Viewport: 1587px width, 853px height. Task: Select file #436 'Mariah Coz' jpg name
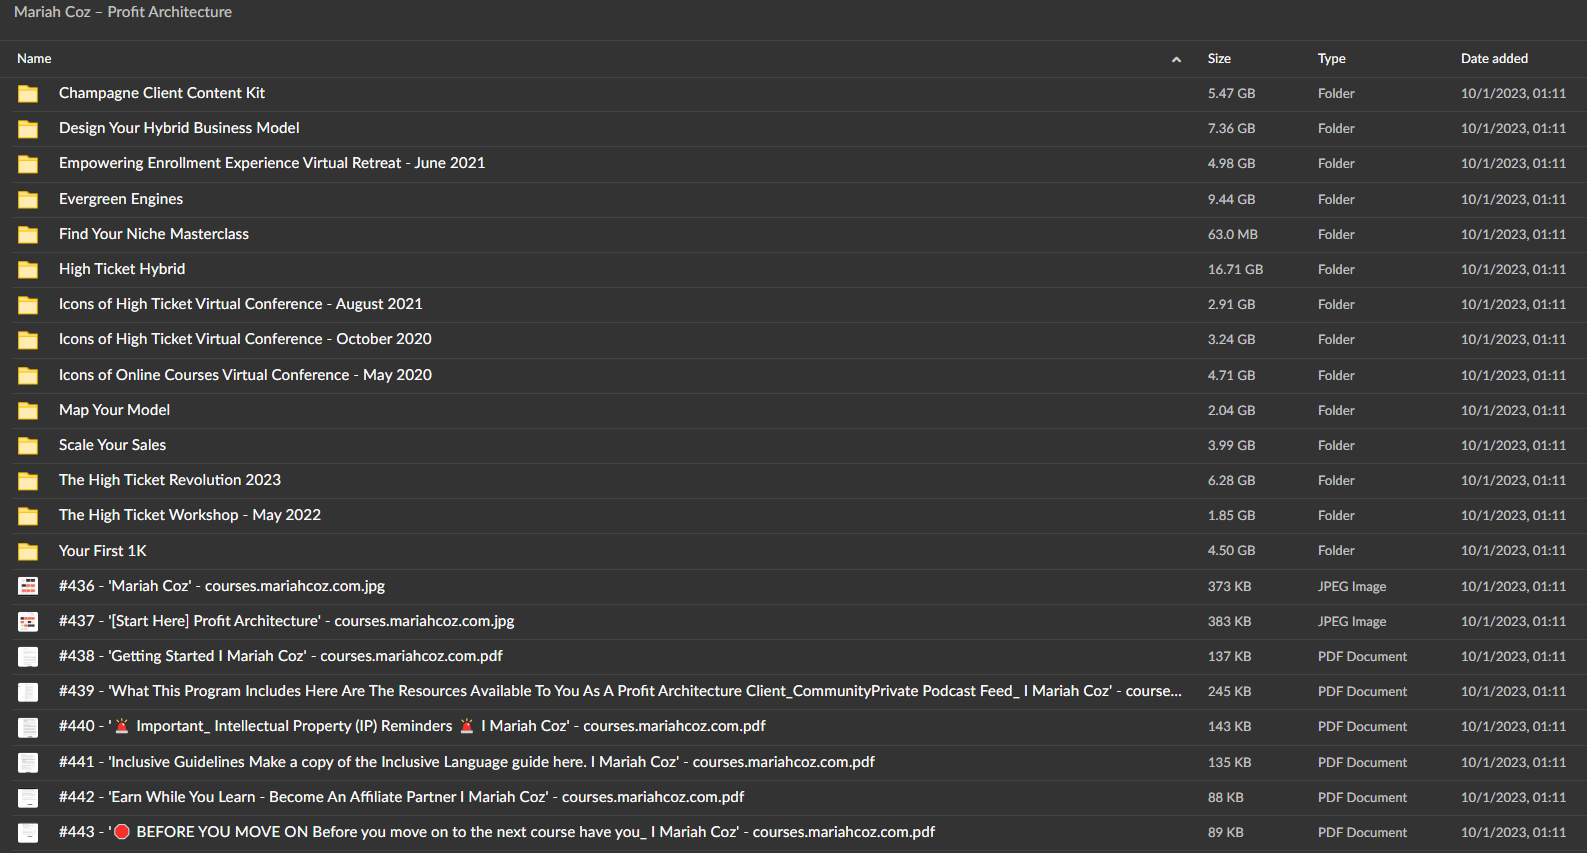[222, 586]
